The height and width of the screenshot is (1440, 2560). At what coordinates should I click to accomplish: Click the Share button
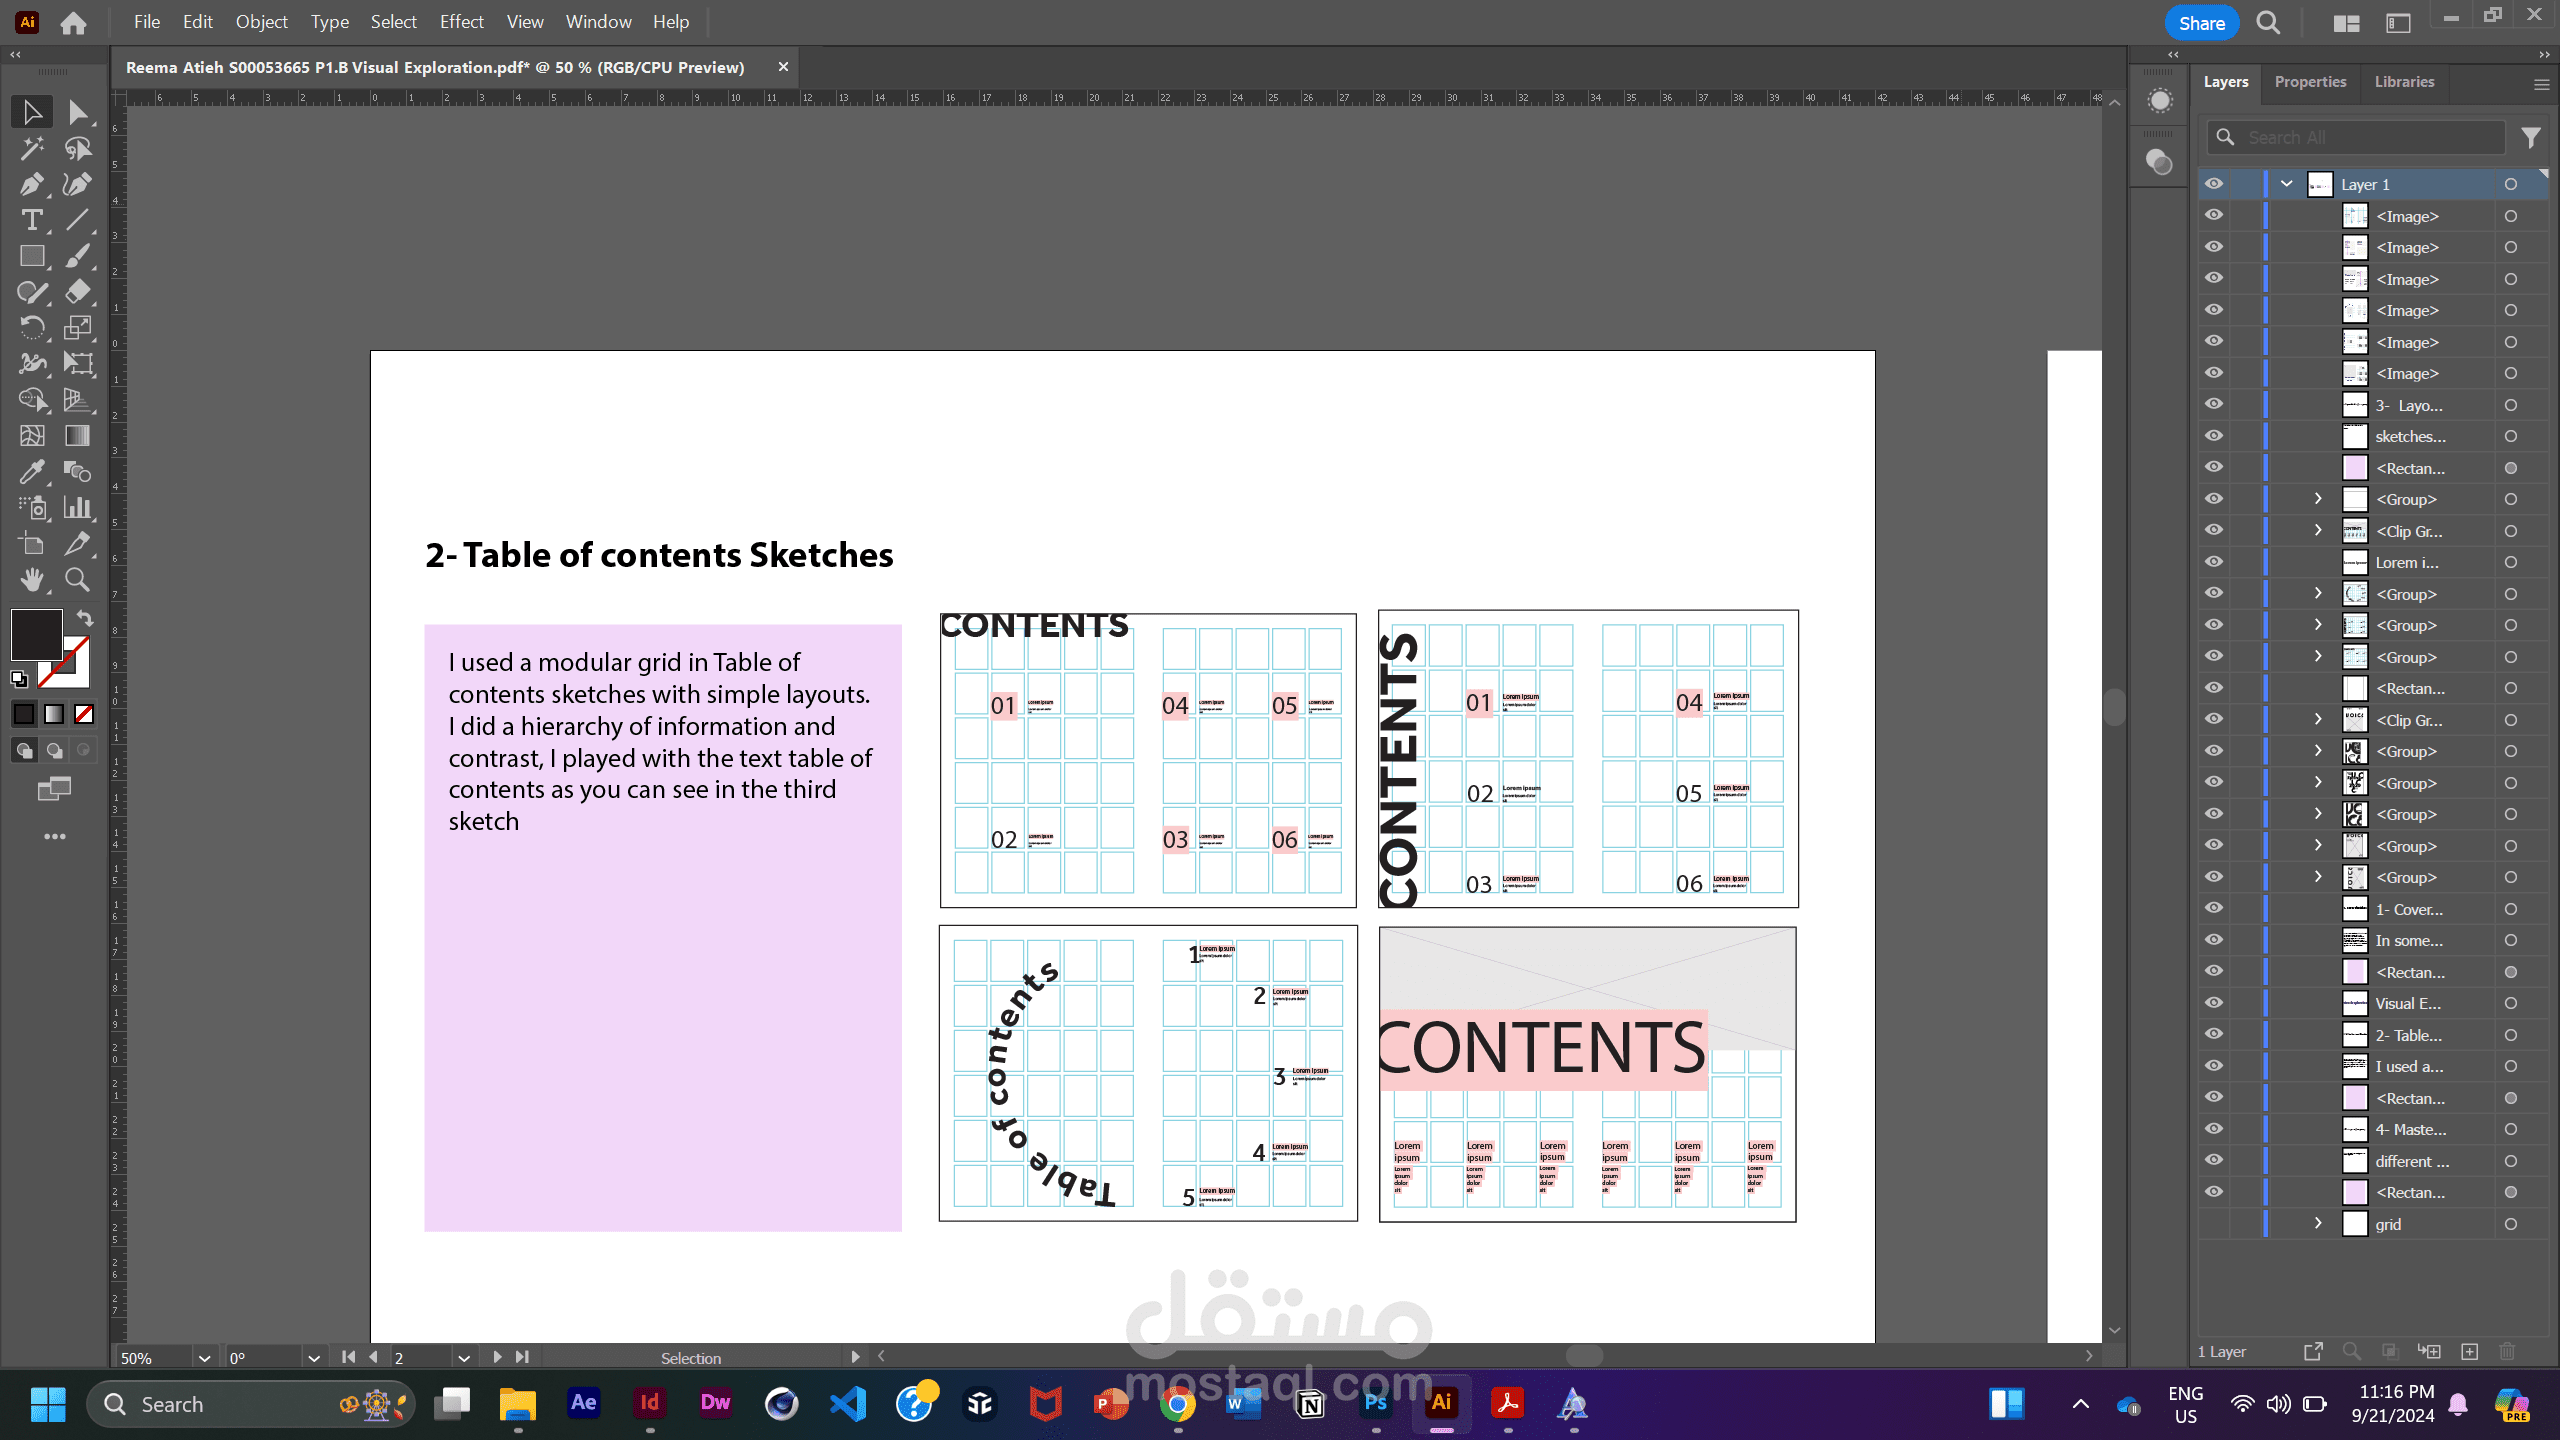2201,23
